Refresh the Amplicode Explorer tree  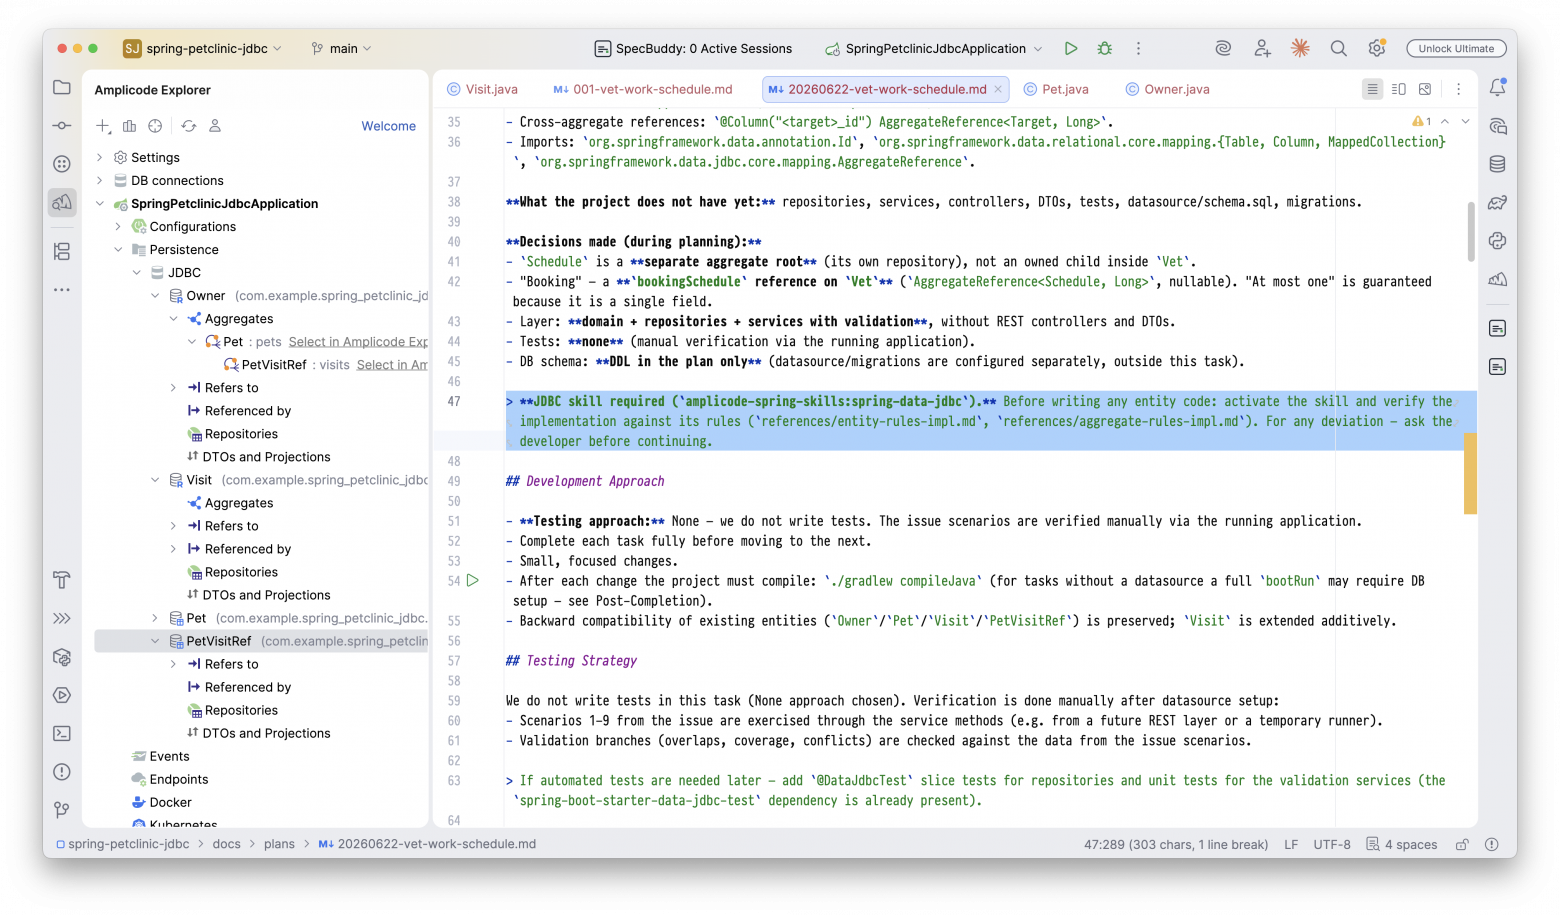189,126
